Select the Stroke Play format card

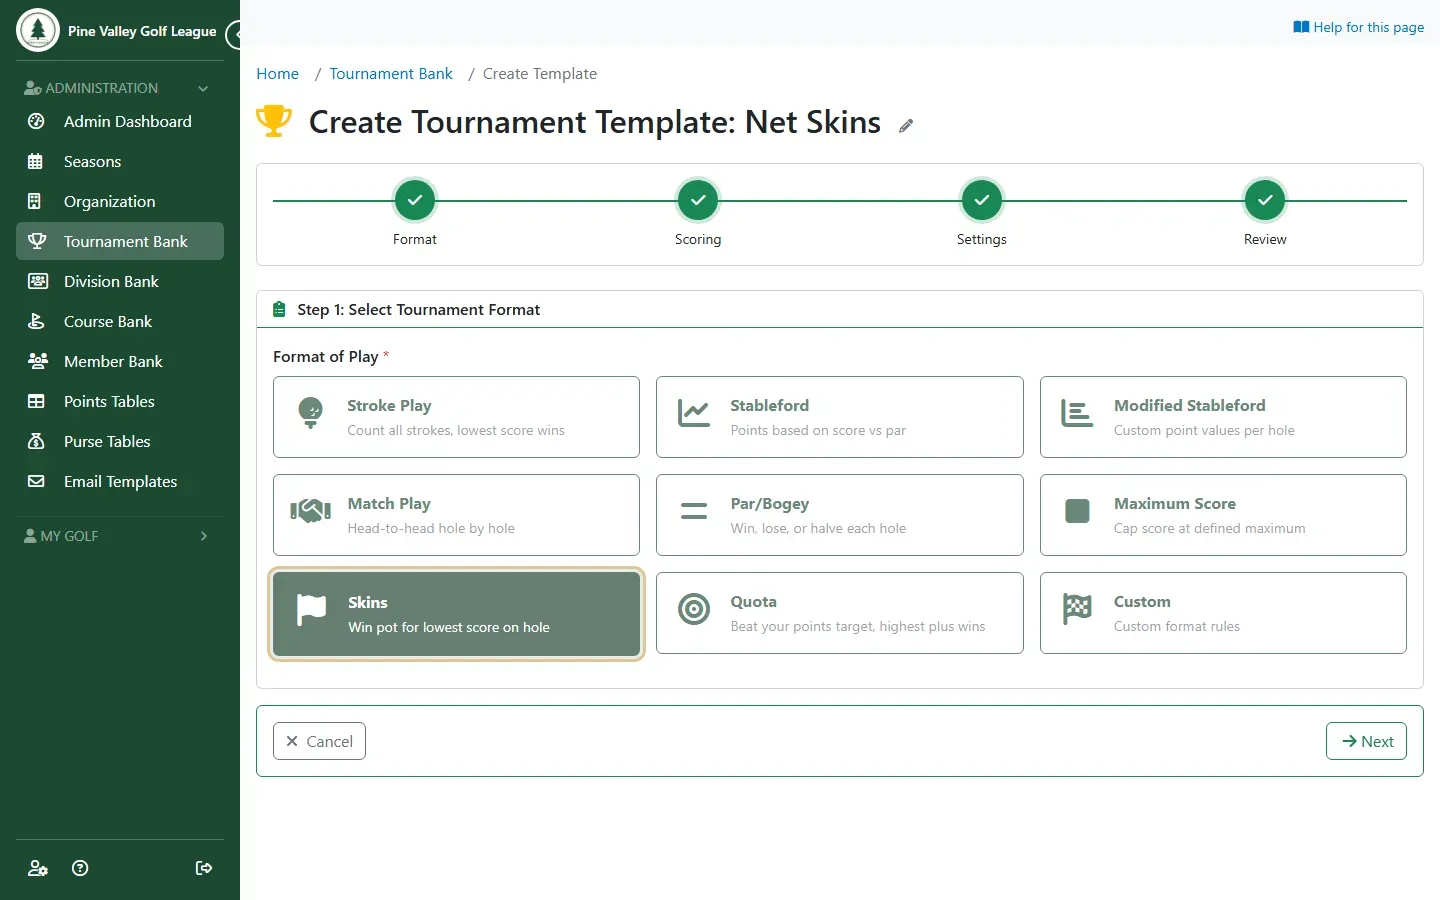point(456,417)
